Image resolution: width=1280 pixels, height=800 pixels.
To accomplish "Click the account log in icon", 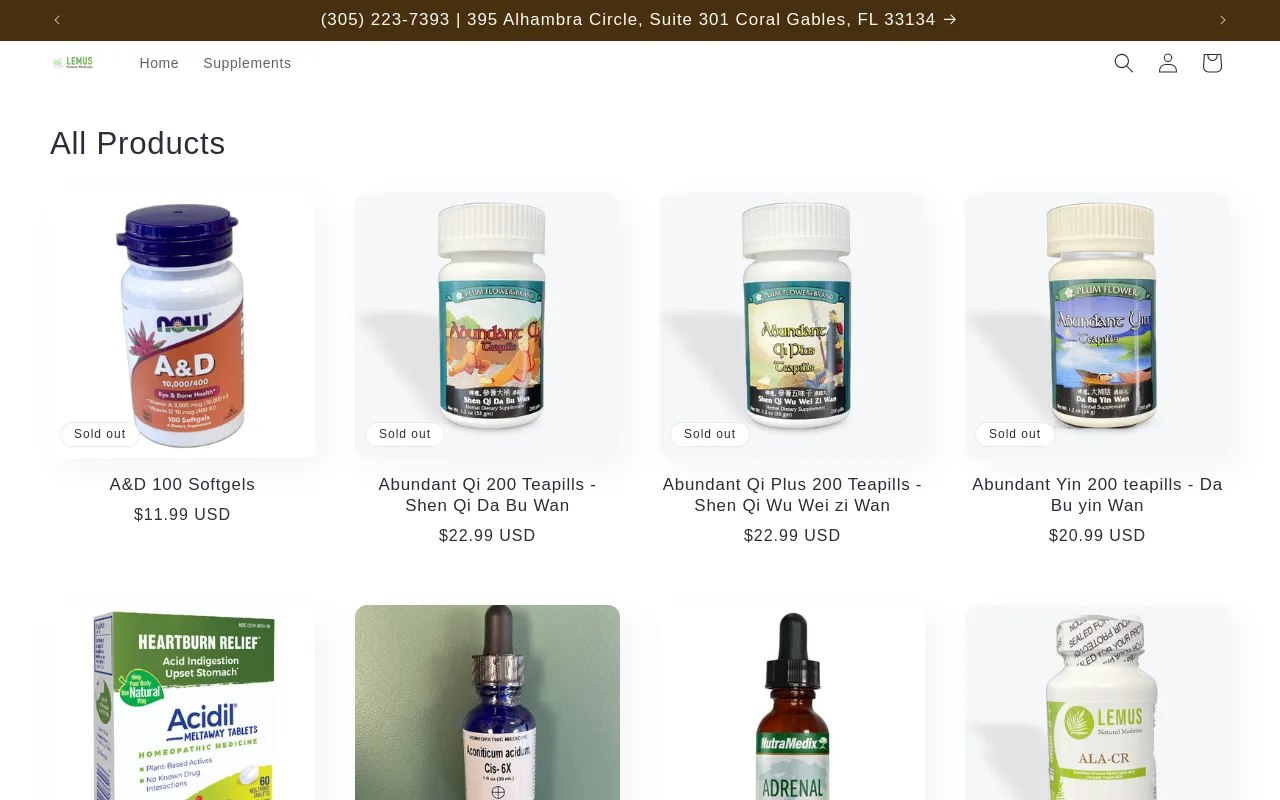I will (1168, 63).
